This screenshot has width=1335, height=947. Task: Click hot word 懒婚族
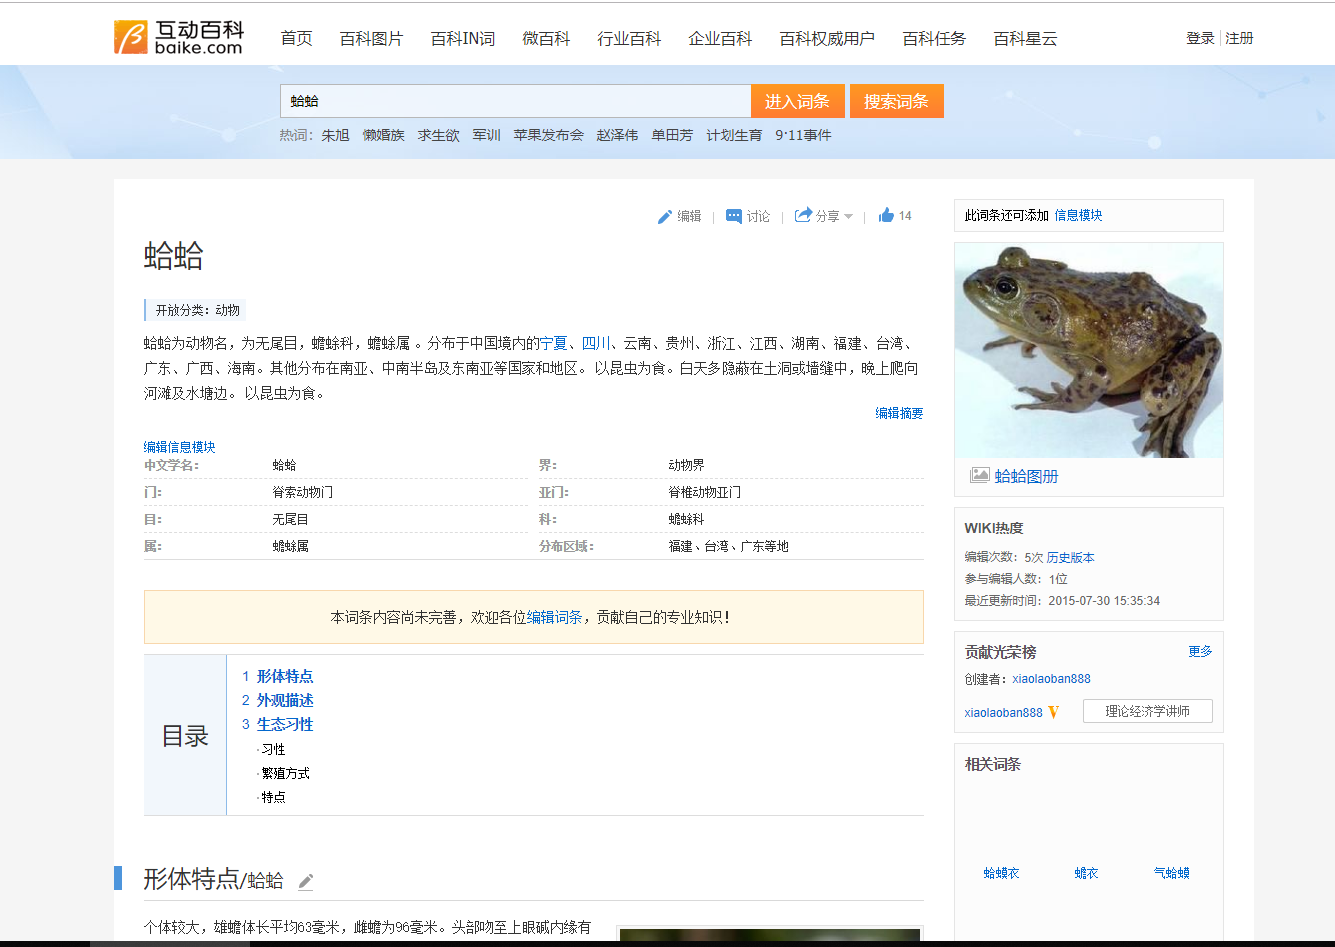(x=384, y=135)
